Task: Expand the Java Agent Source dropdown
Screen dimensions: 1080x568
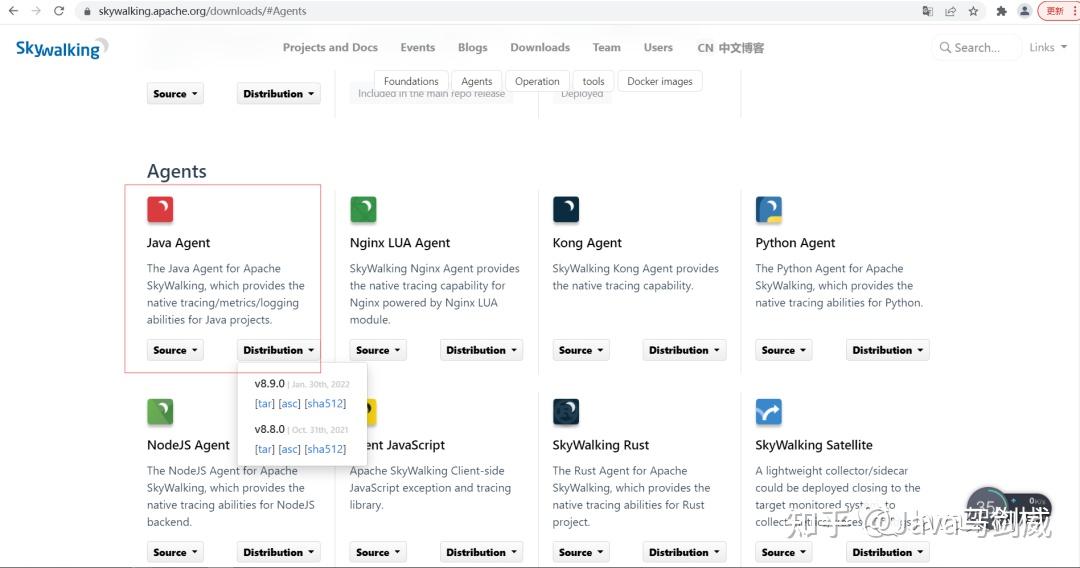Action: pos(176,350)
